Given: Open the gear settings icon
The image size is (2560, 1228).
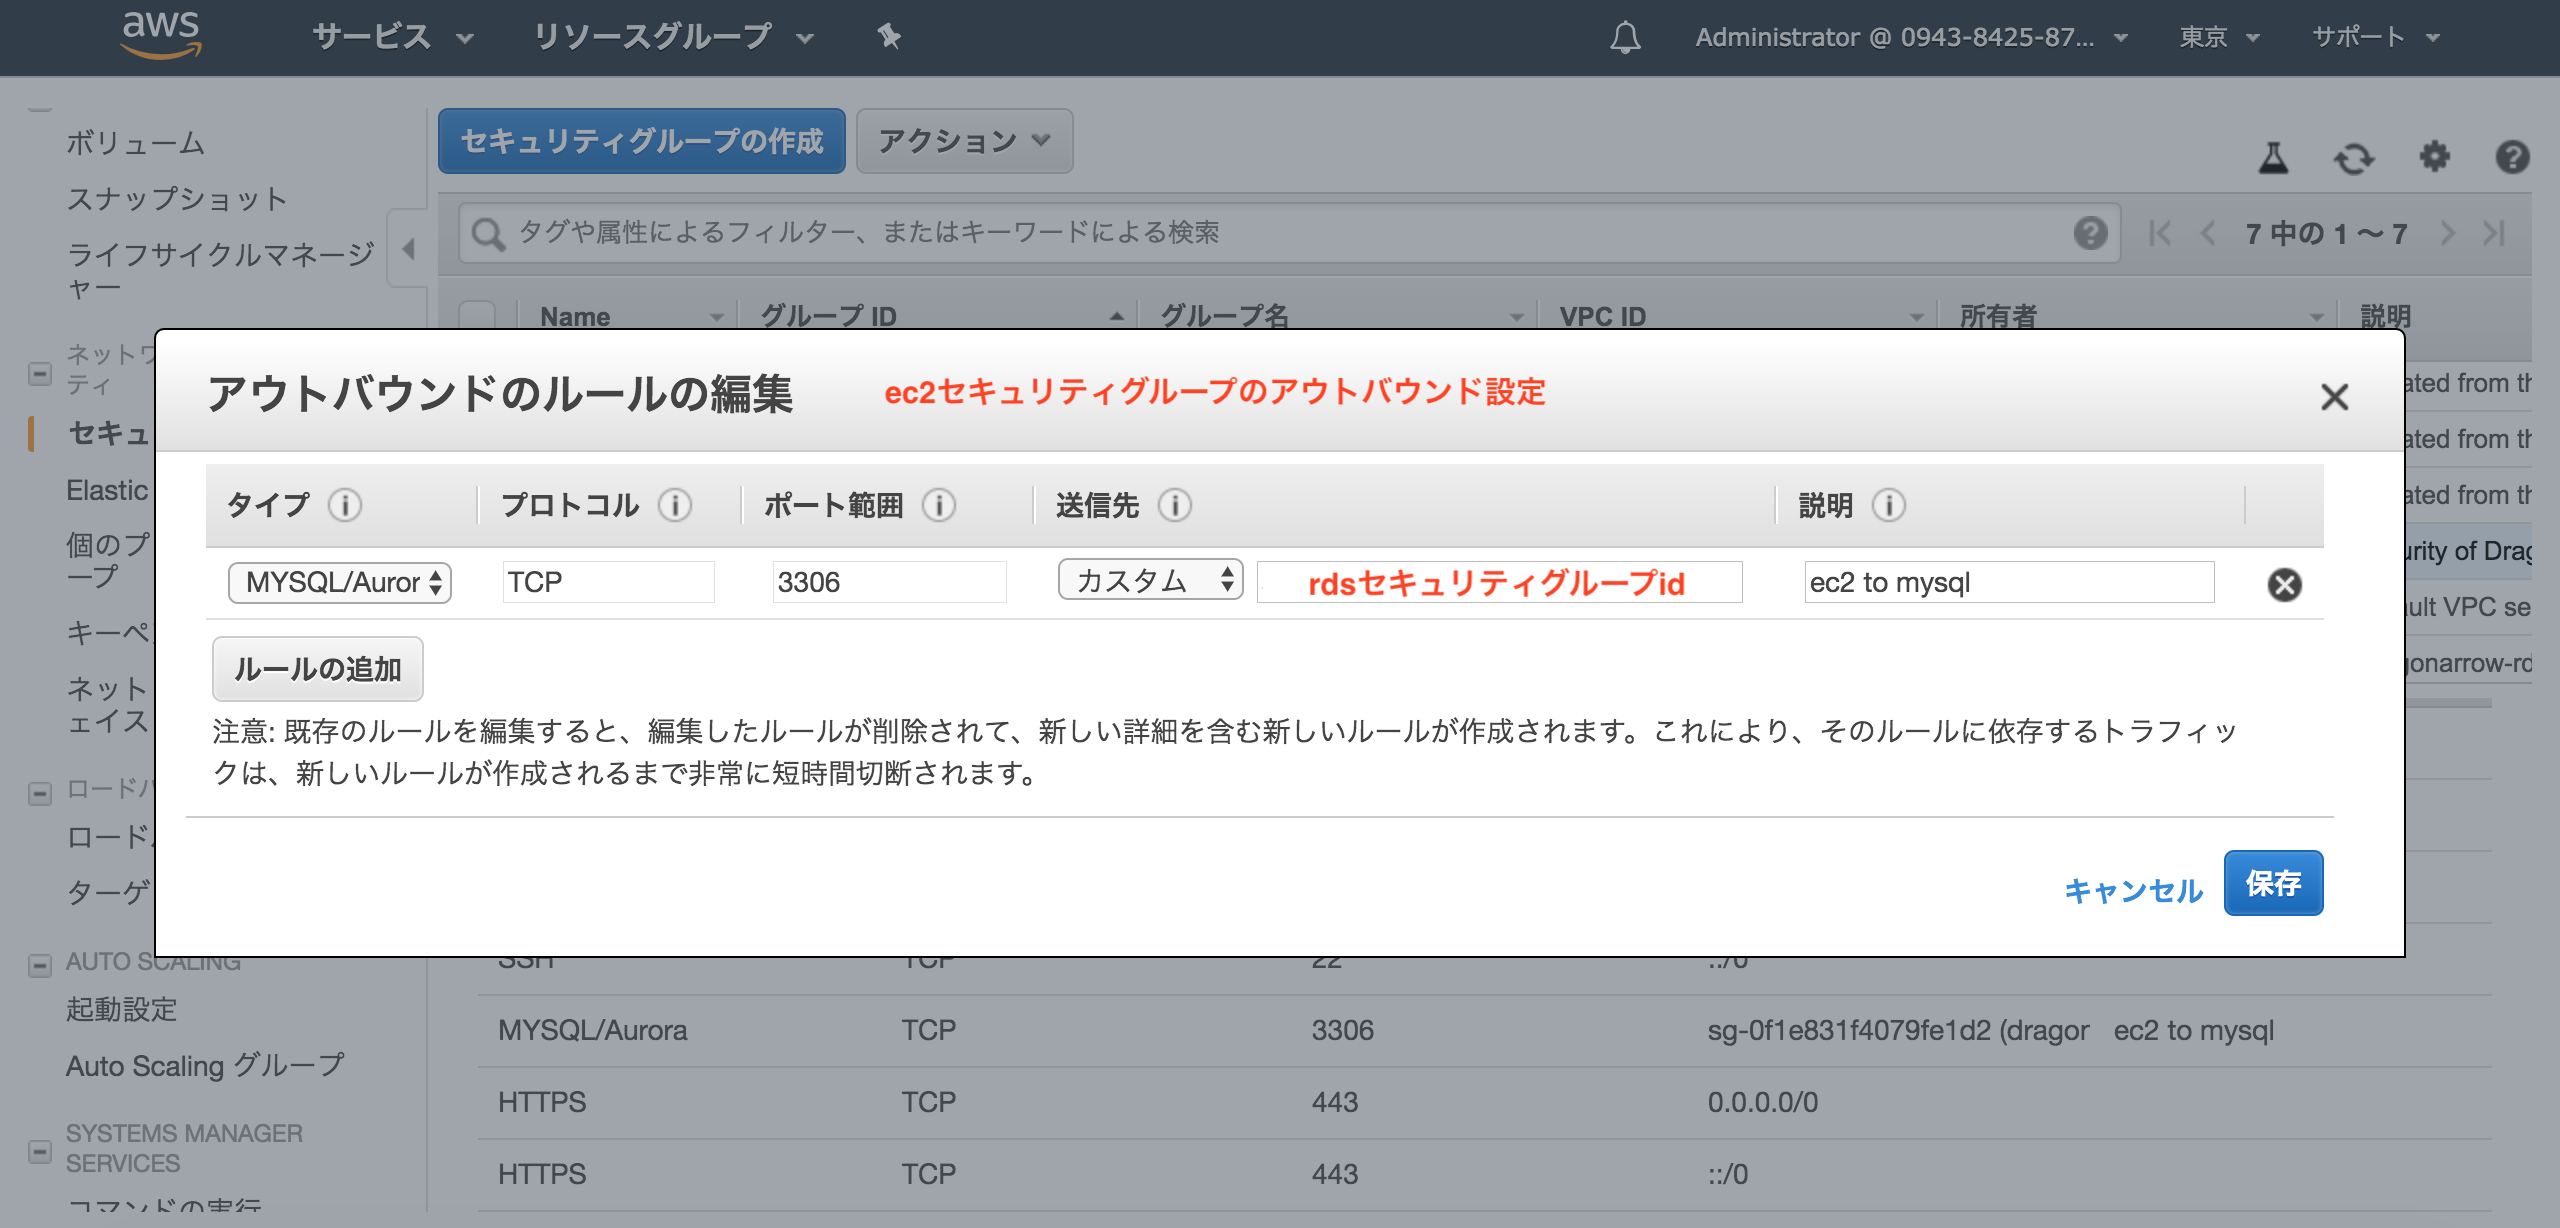Looking at the screenshot, I should 2434,157.
